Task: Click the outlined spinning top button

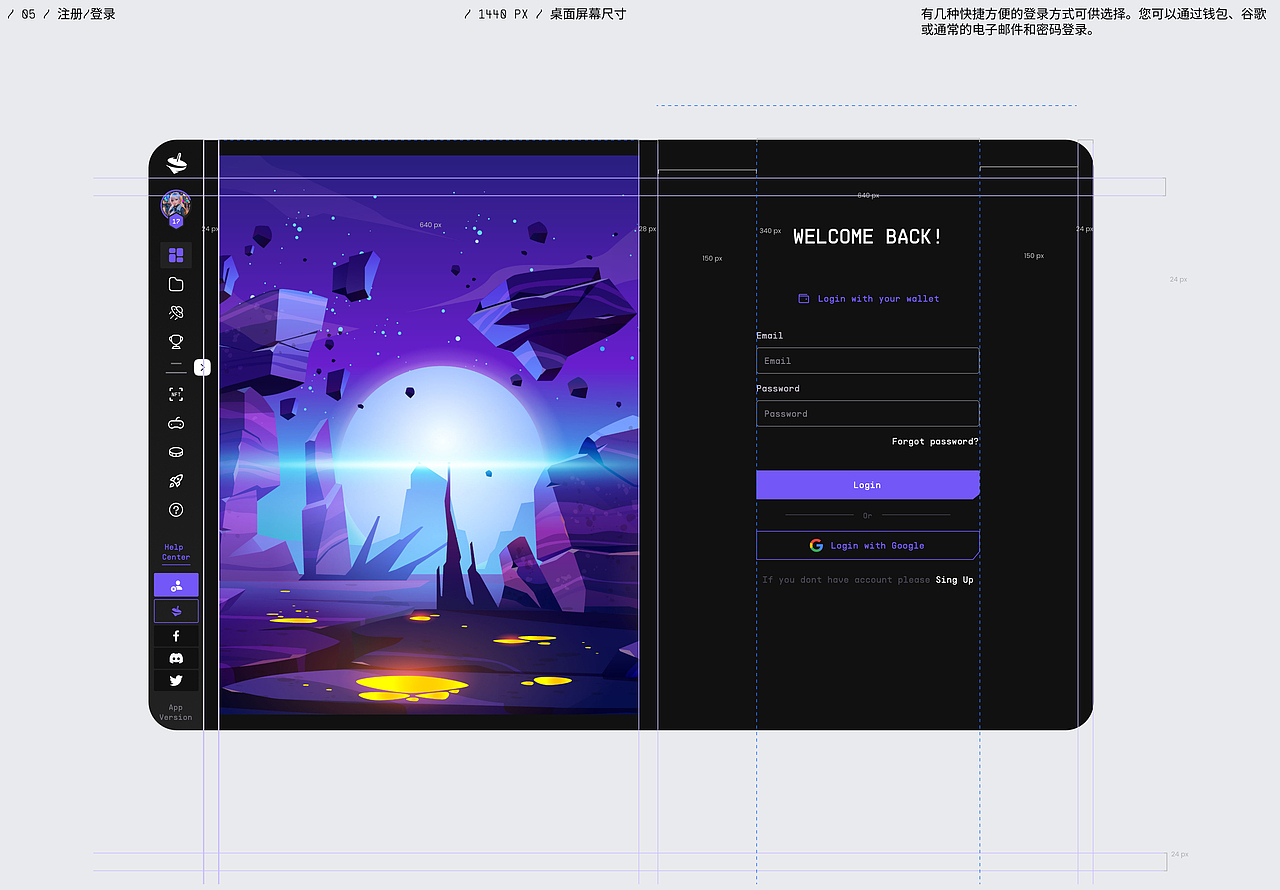Action: (x=176, y=611)
